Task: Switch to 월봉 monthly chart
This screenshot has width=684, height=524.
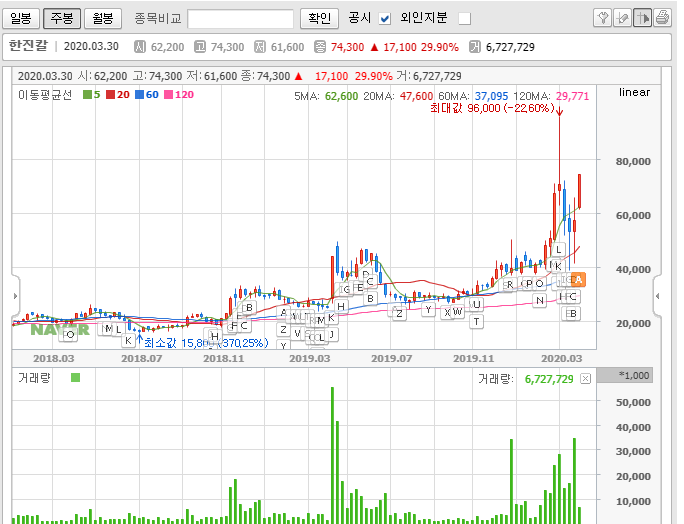Action: 103,18
